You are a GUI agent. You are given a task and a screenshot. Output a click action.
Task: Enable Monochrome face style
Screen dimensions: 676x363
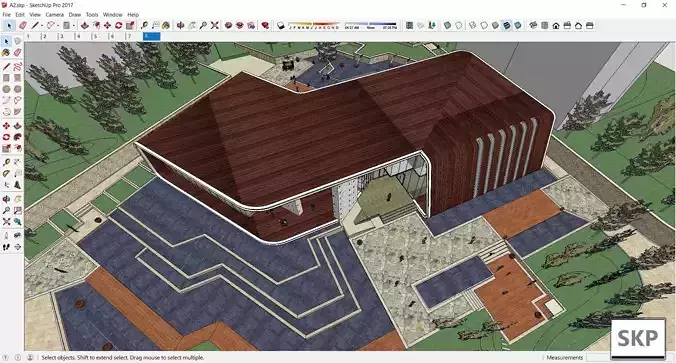pyautogui.click(x=518, y=25)
